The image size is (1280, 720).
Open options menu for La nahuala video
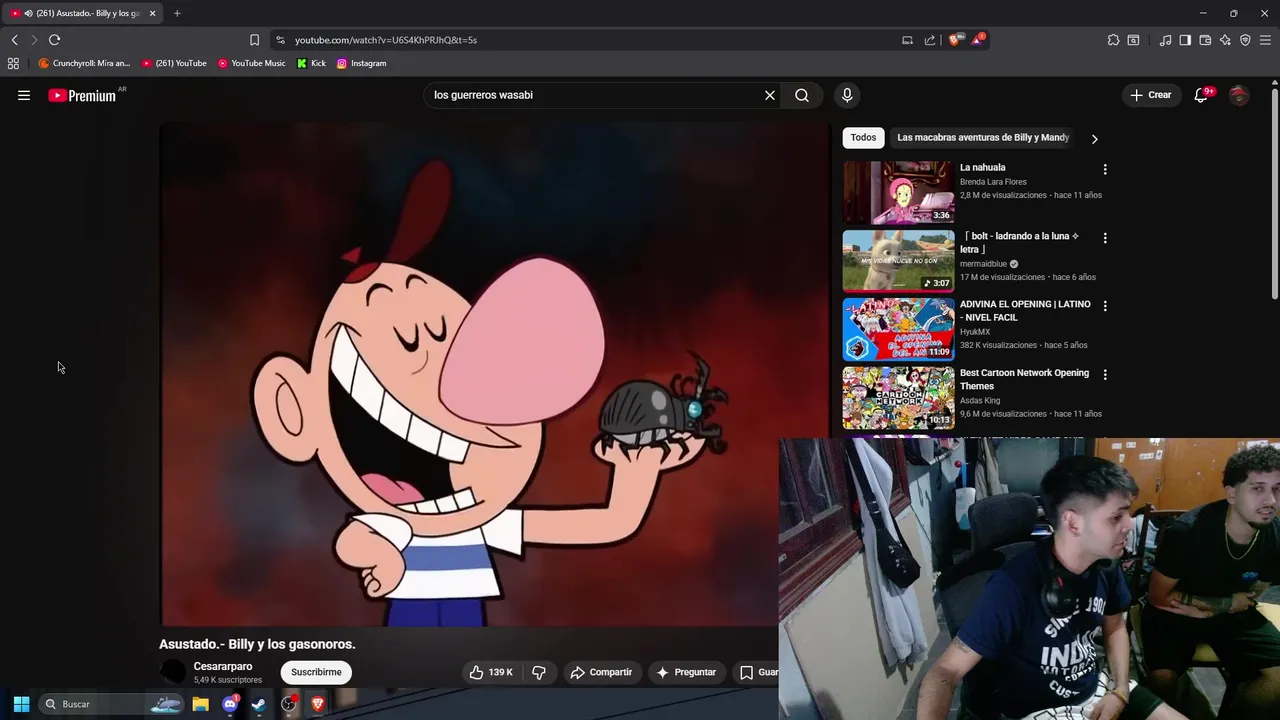[1105, 170]
